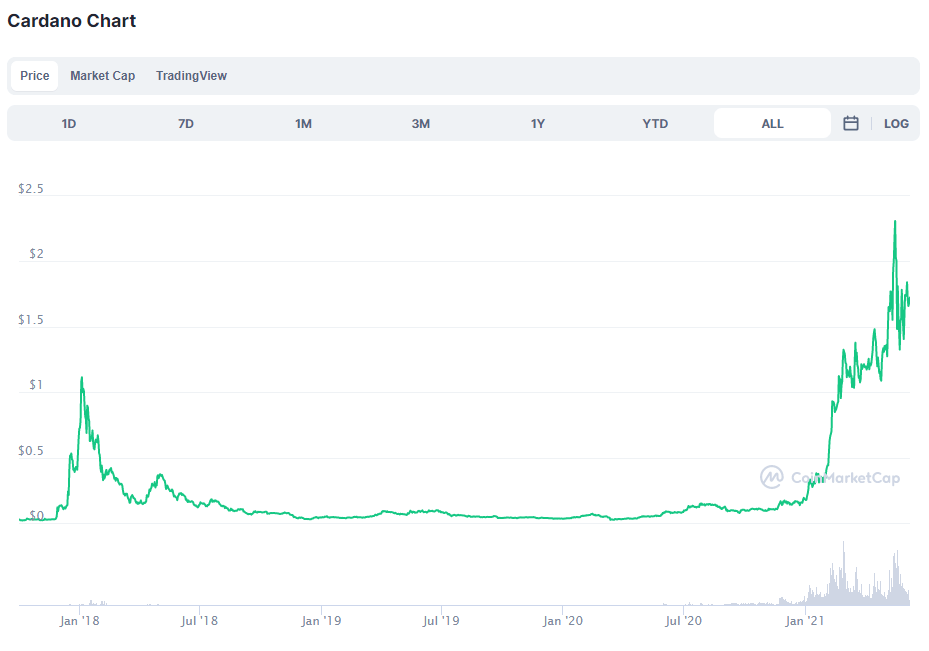
Task: Select the 1Y time range
Action: (537, 124)
